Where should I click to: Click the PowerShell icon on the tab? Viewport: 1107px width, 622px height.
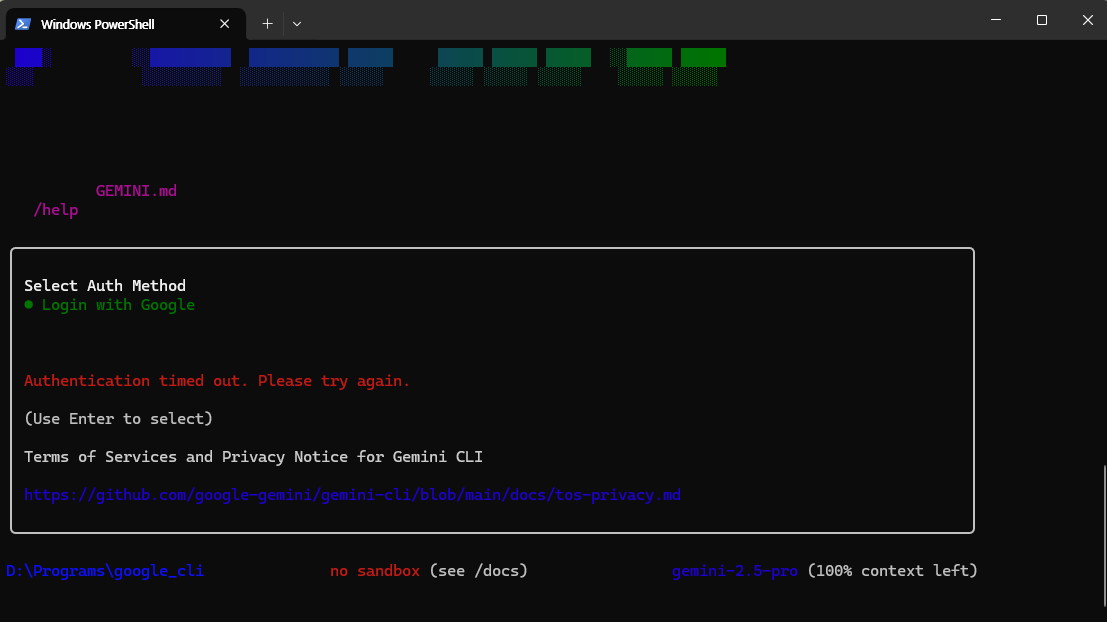pos(23,24)
